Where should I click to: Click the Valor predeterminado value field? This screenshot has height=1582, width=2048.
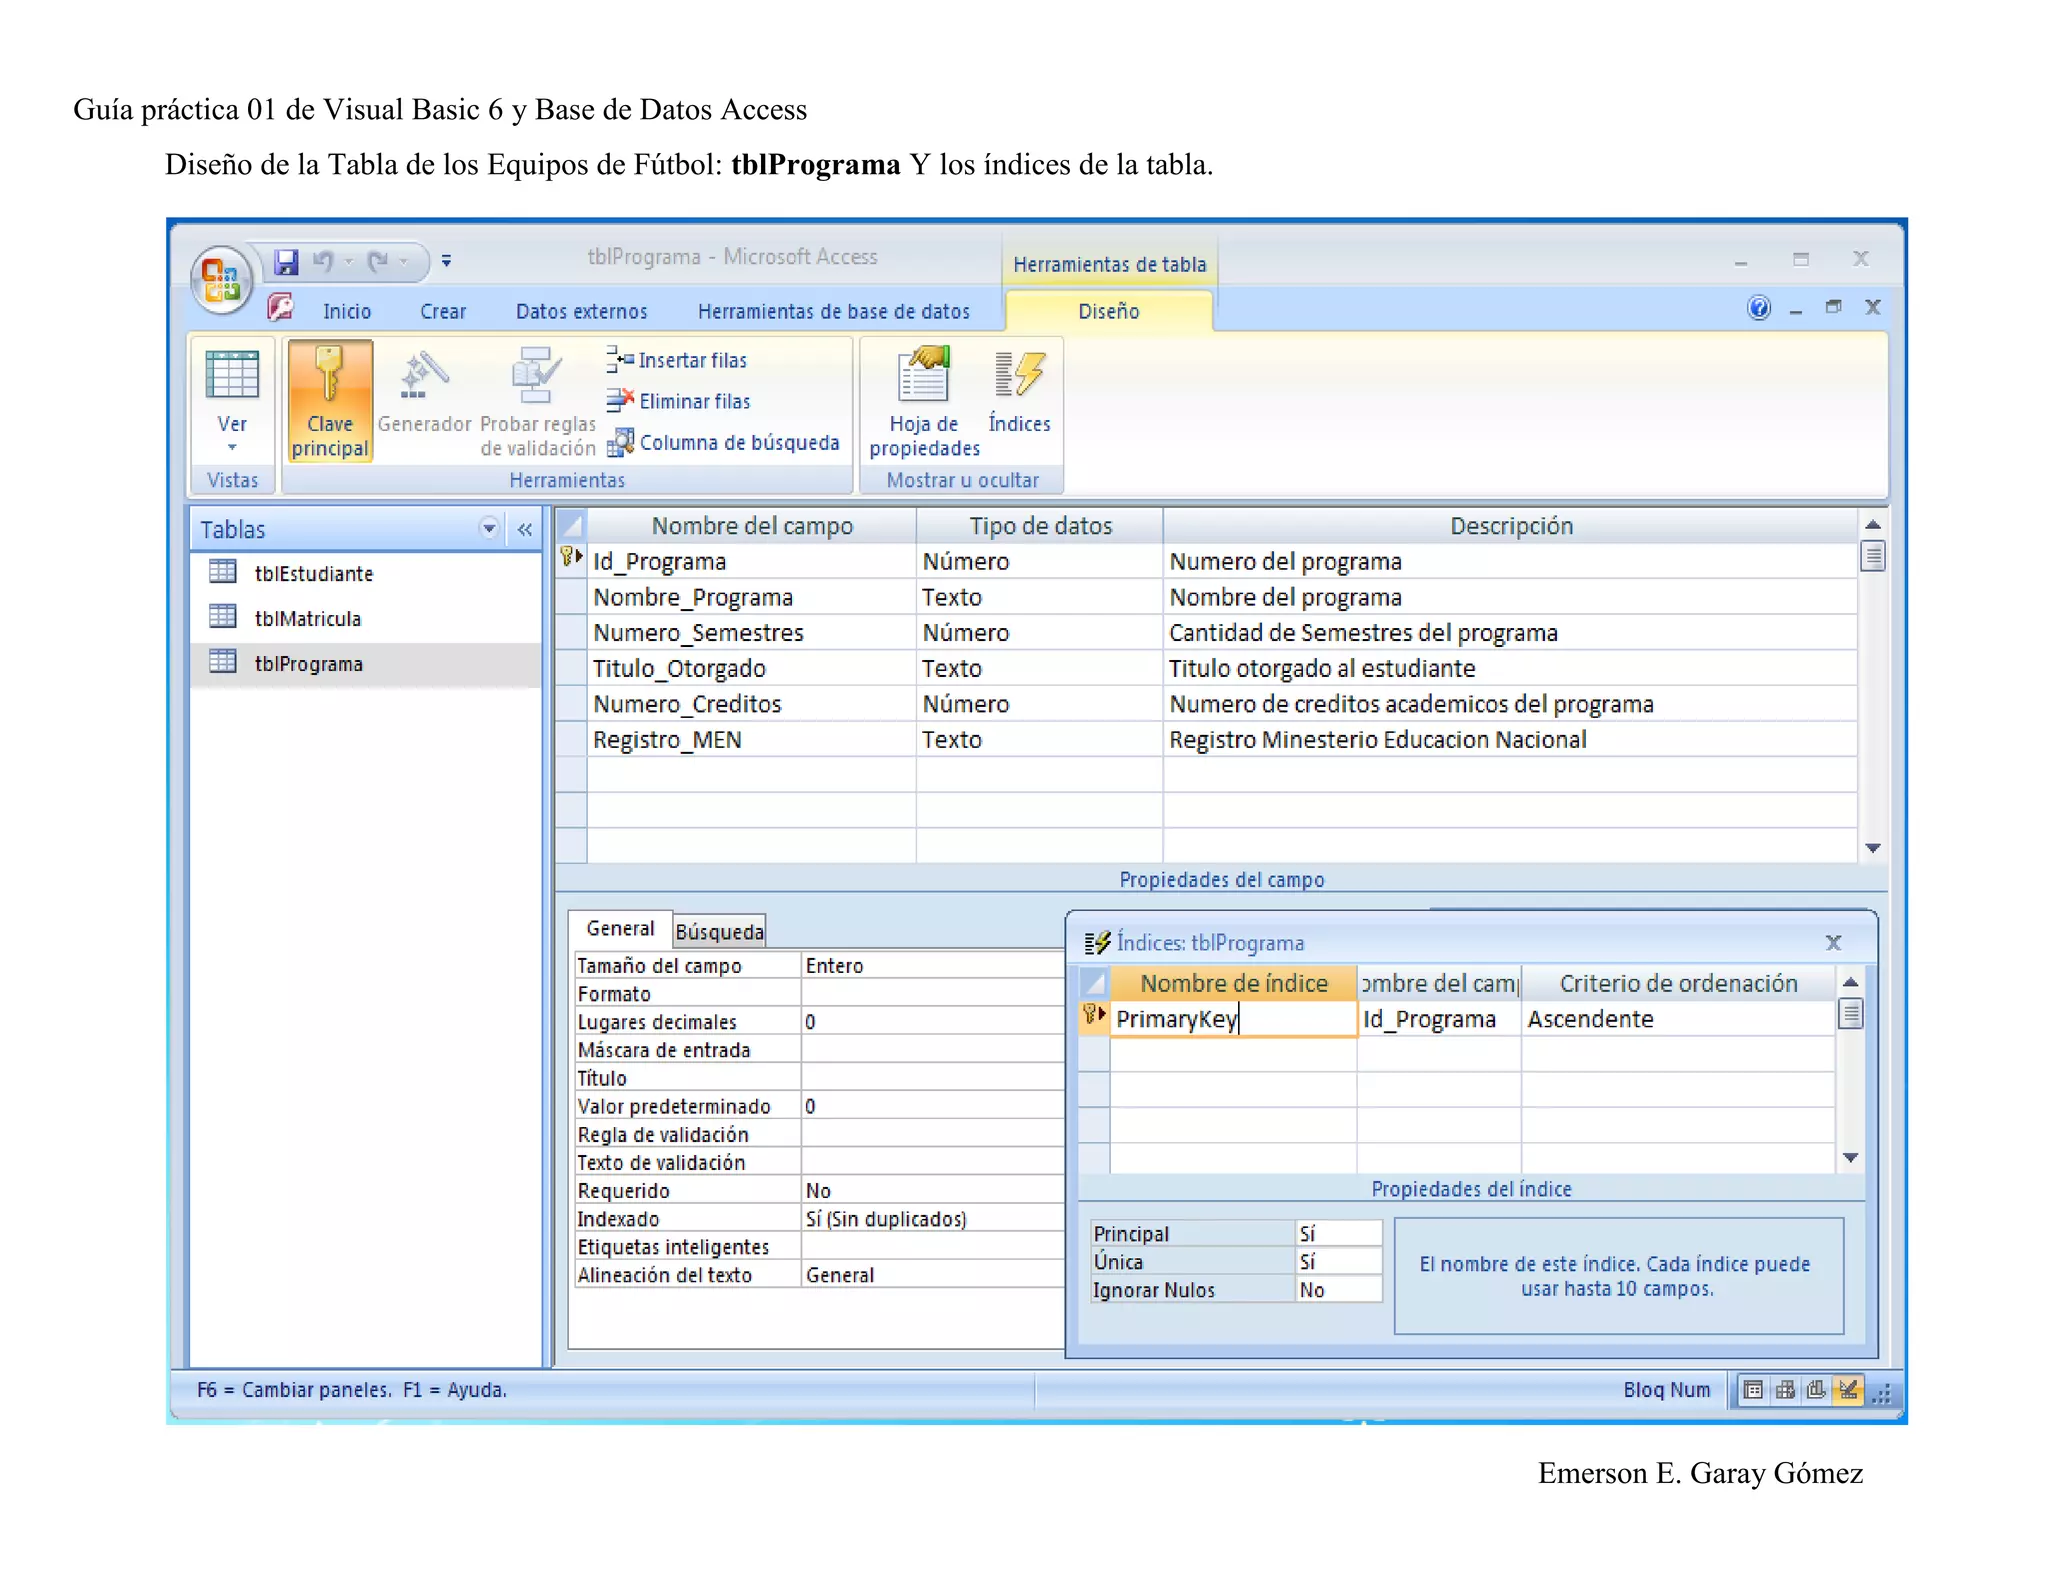[932, 1106]
